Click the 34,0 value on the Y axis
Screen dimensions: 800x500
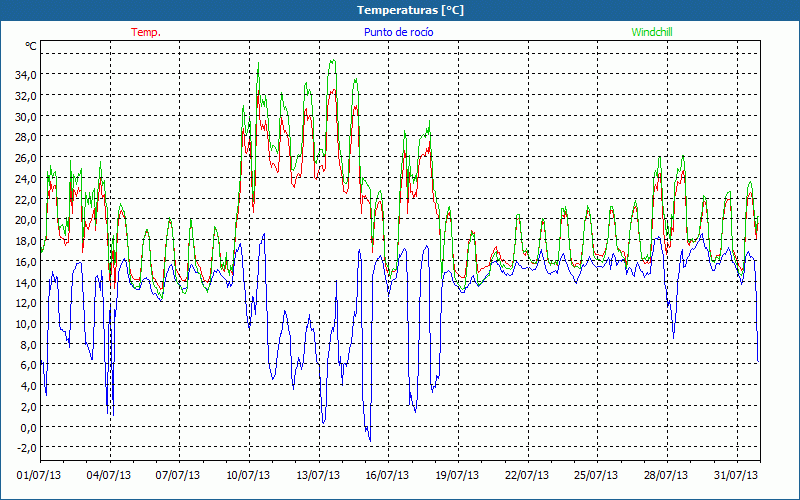click(x=26, y=75)
